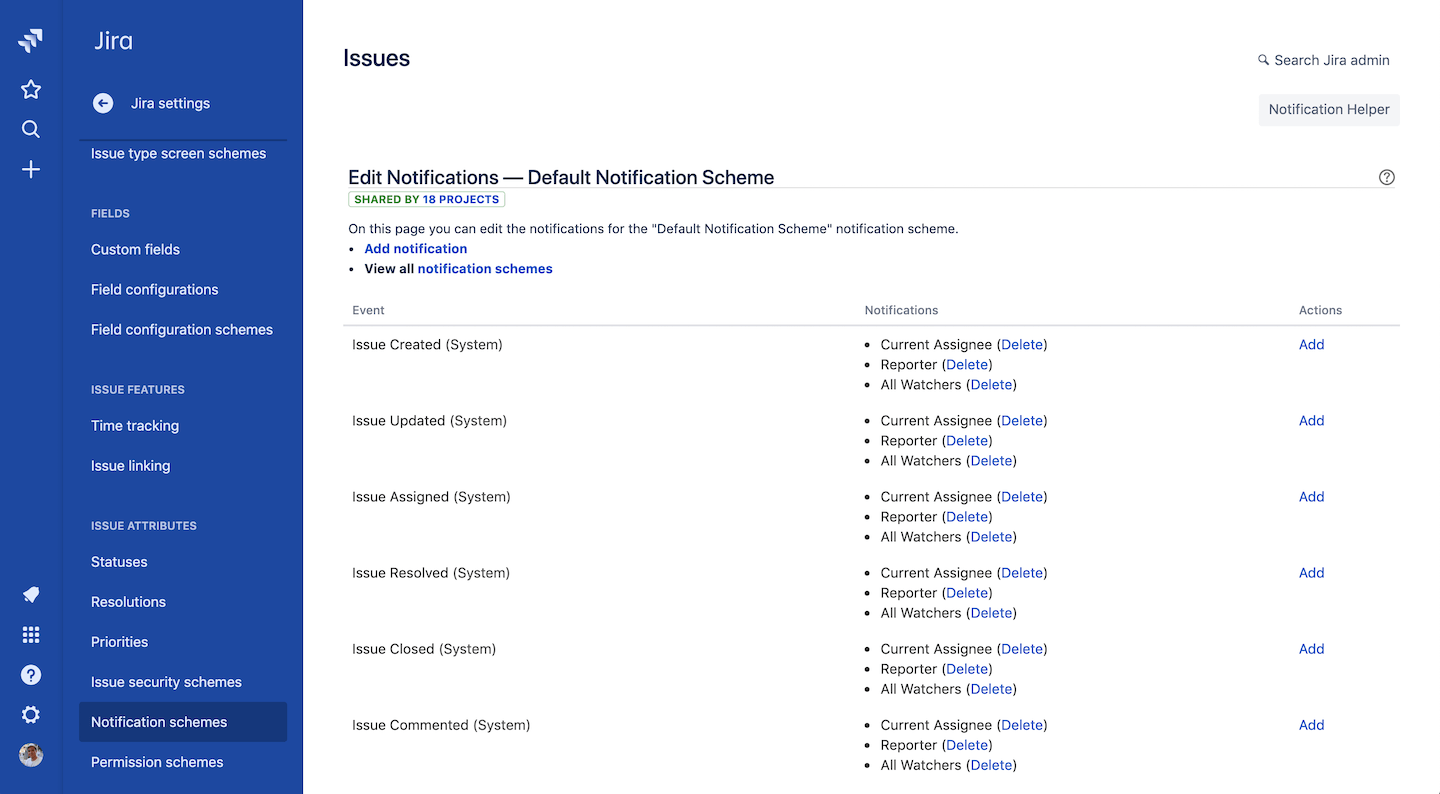Screen dimensions: 1440x794
Task: Open page help icon beside scheme title
Action: (1386, 178)
